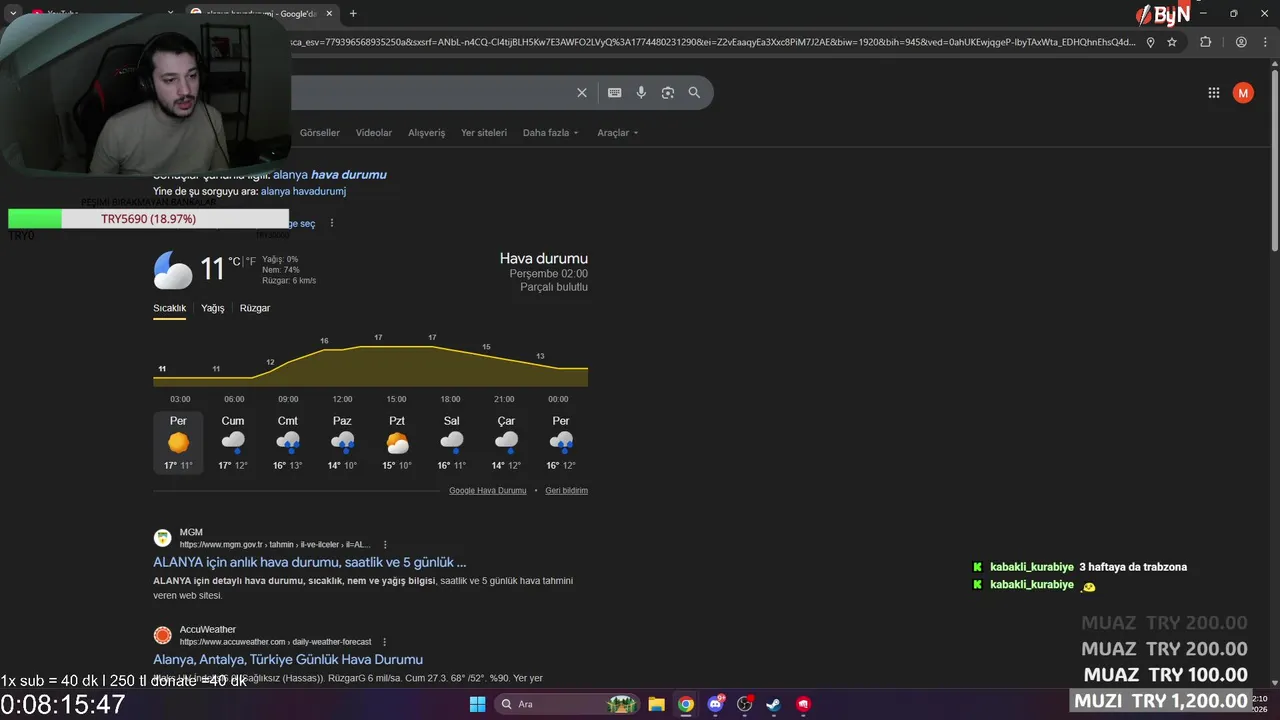The width and height of the screenshot is (1280, 720).
Task: Open the red Riot app on the taskbar
Action: click(803, 704)
